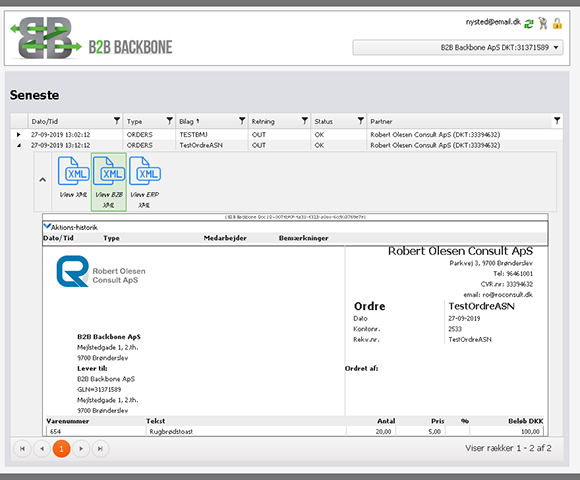Screen dimensions: 580x480
Task: Click the green refresh arrows icon
Action: (529, 24)
